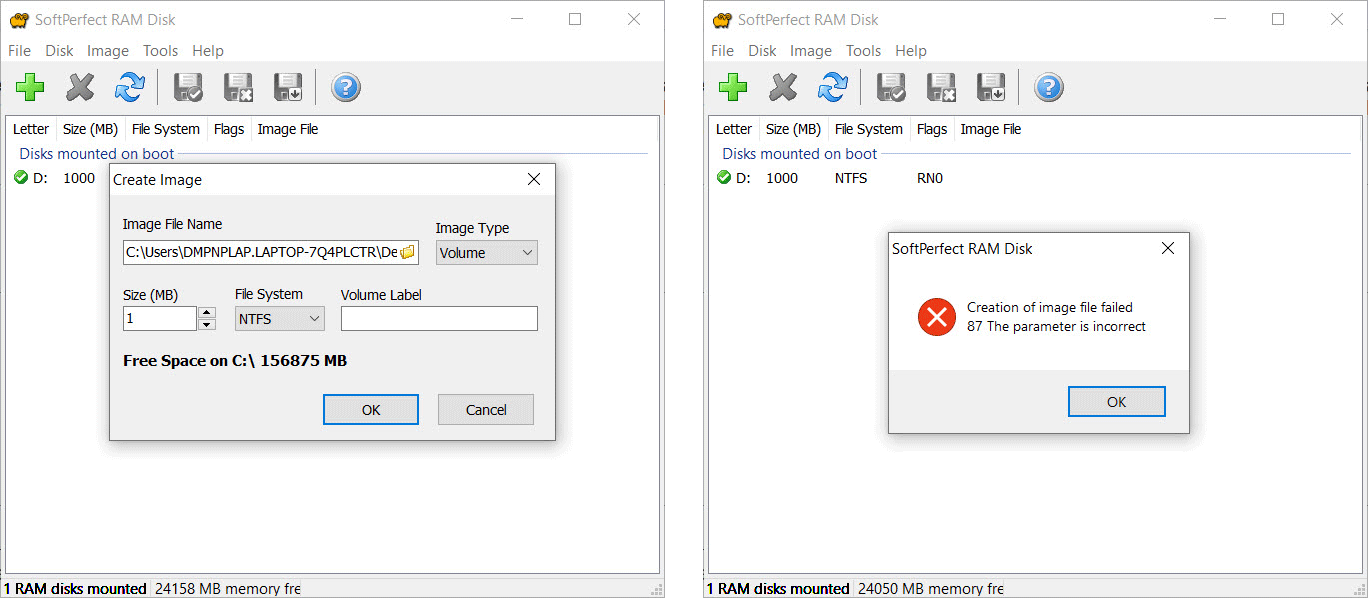The image size is (1368, 598).
Task: Open File System NTFS dropdown
Action: 280,319
